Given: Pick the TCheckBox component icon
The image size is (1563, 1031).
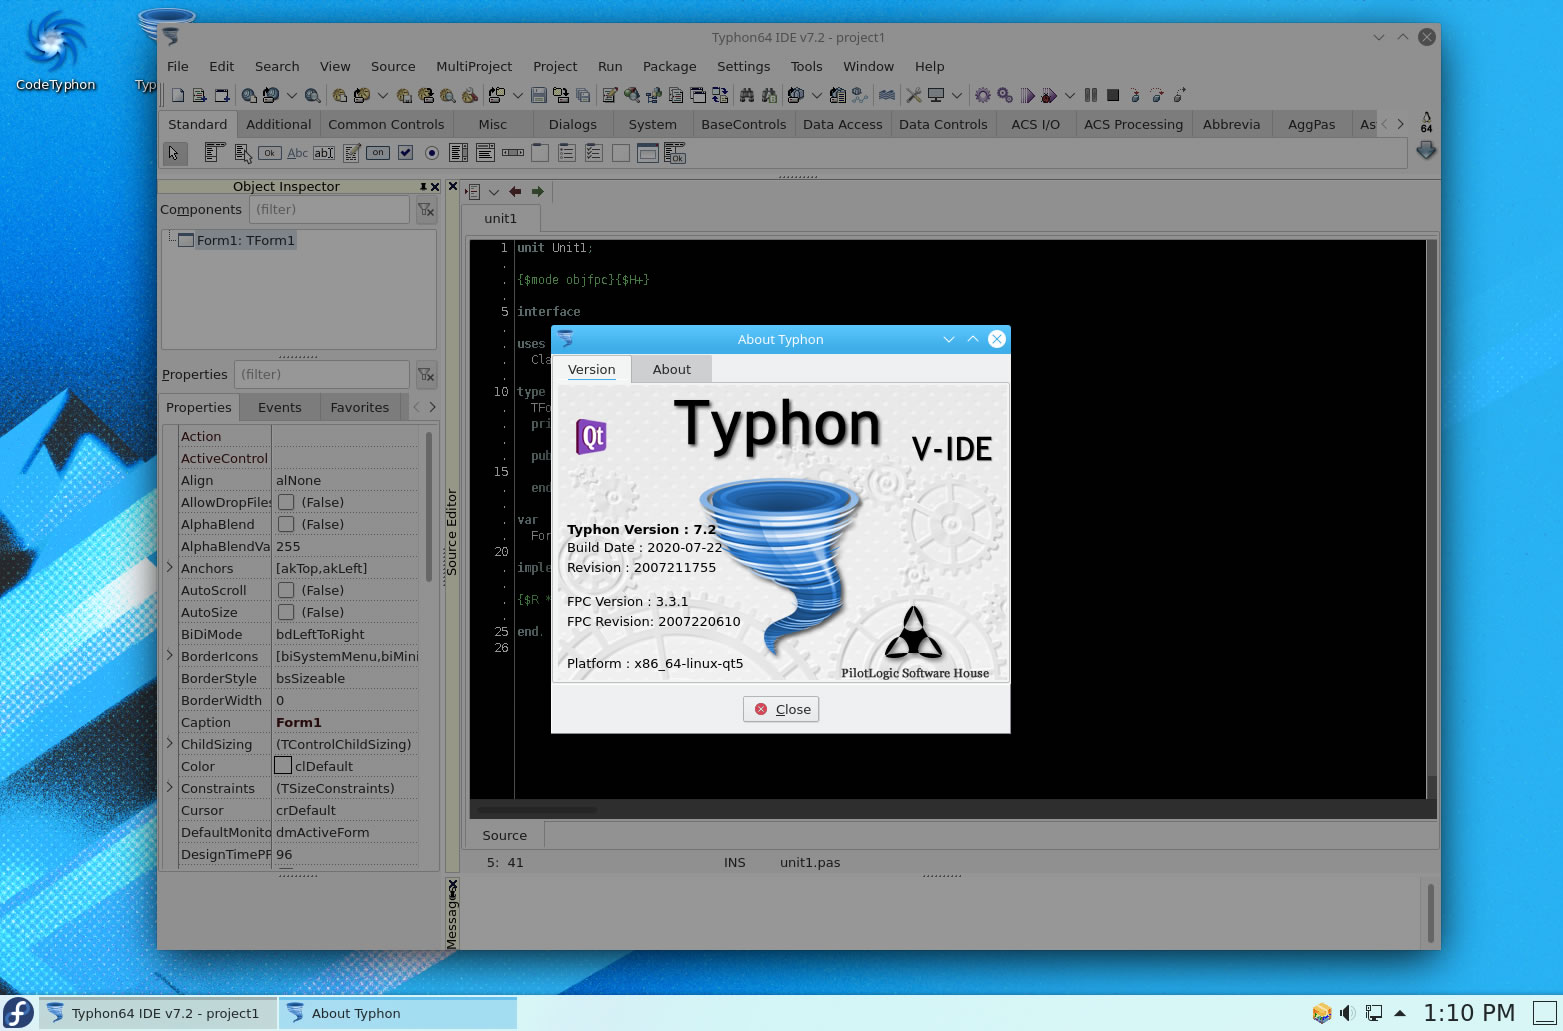Looking at the screenshot, I should [x=405, y=153].
